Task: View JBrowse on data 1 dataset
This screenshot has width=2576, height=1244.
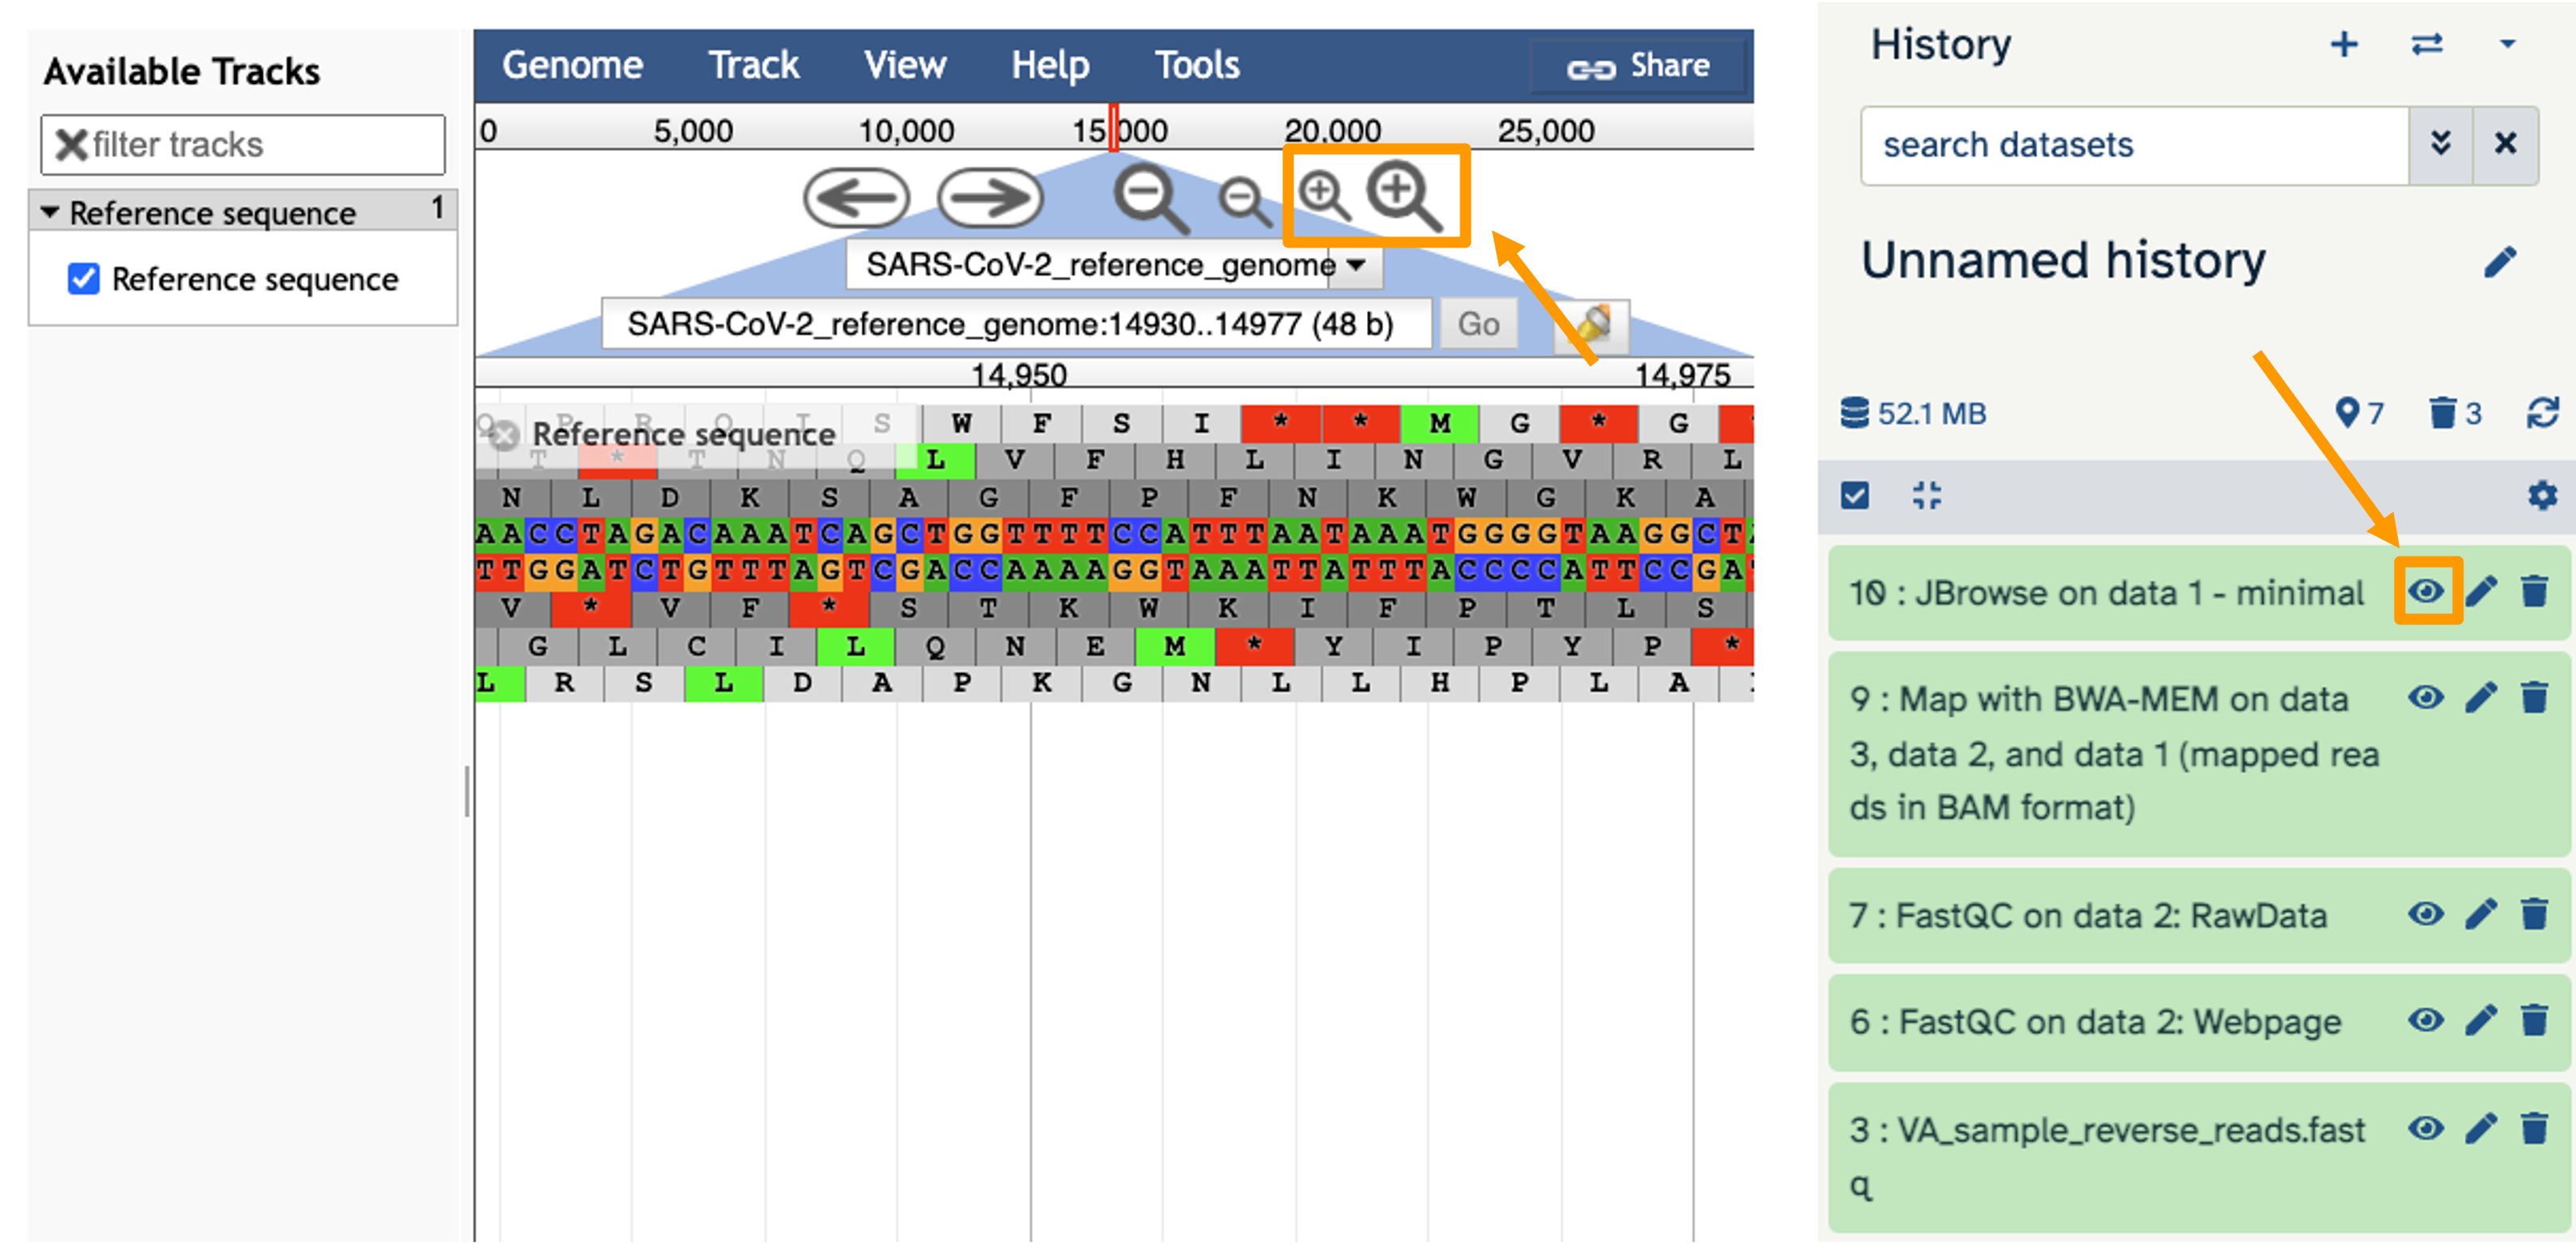Action: point(2426,591)
